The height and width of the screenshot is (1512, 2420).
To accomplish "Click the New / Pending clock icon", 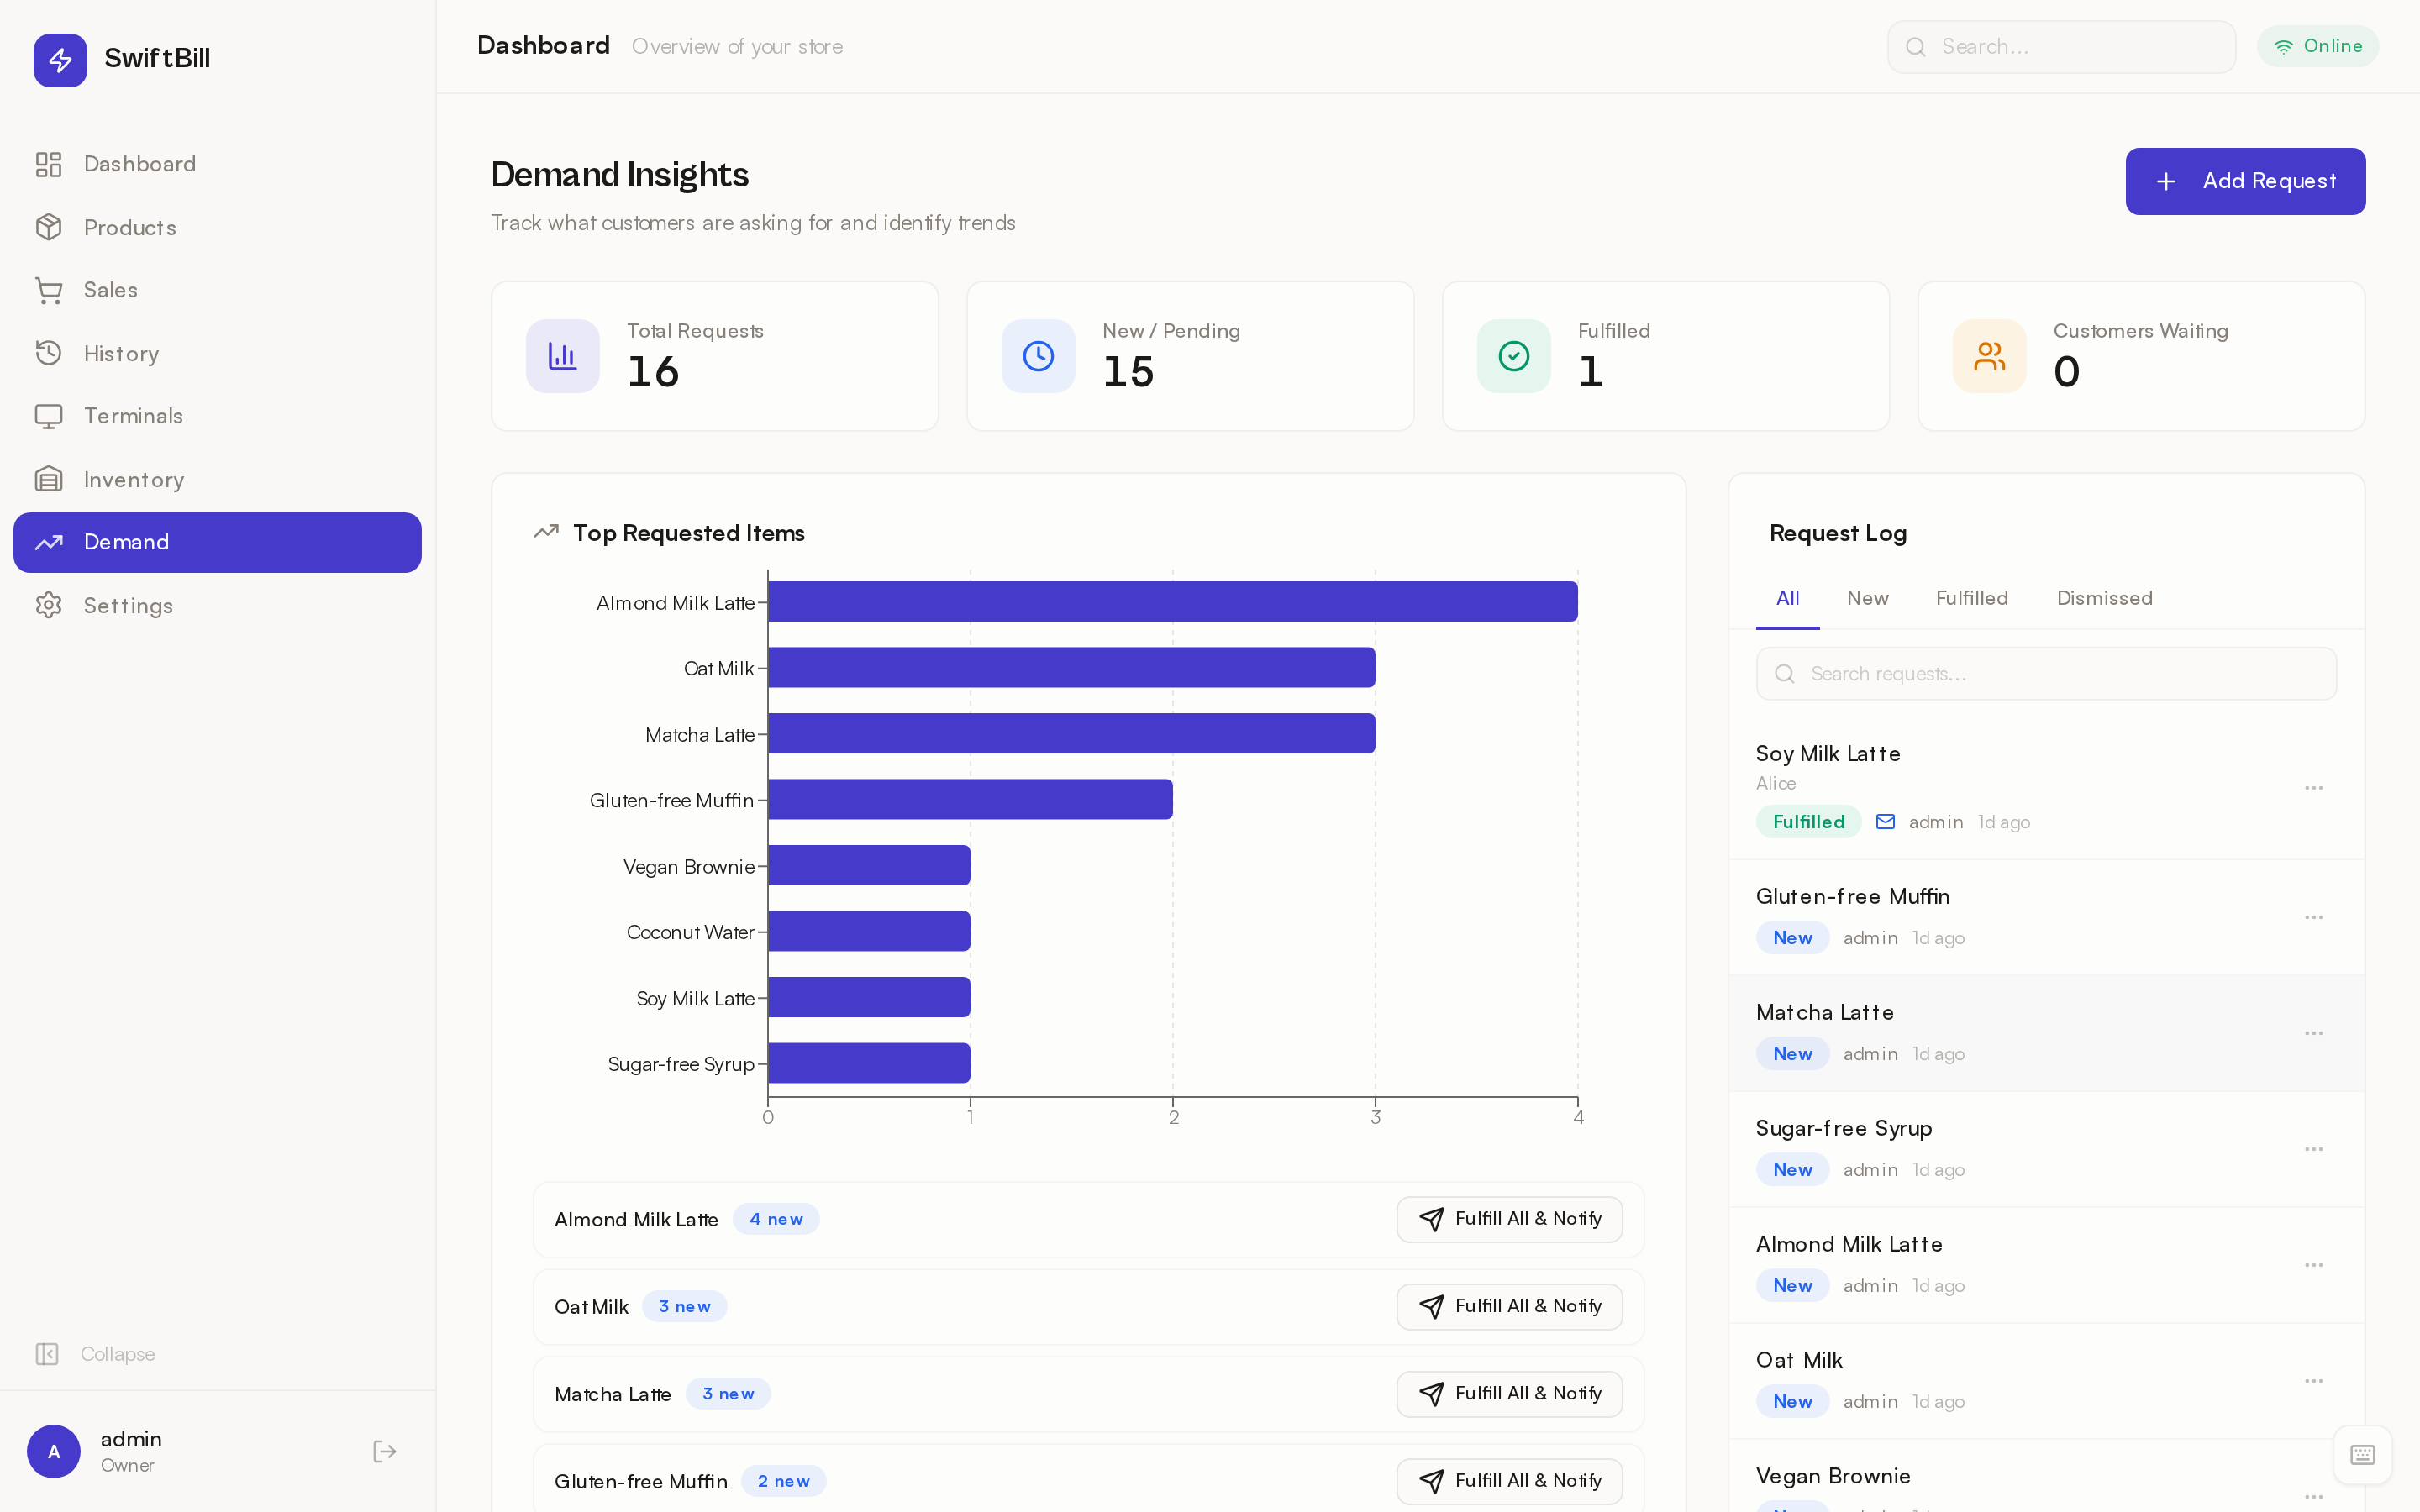I will [x=1038, y=356].
